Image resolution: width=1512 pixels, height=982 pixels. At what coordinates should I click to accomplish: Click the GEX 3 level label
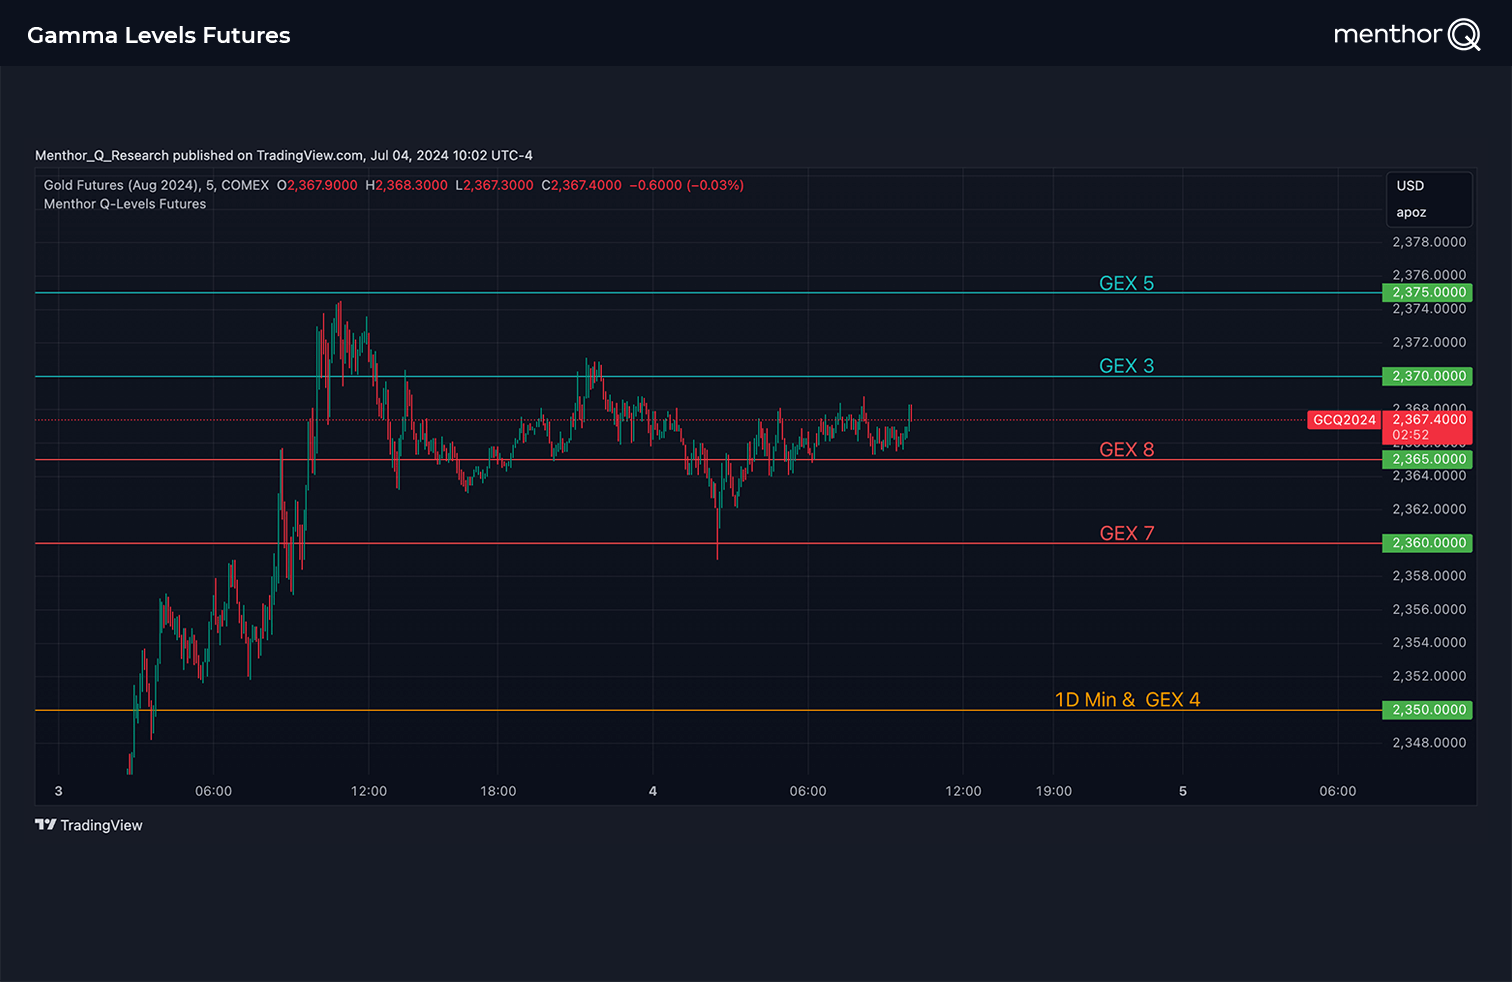click(x=1126, y=366)
